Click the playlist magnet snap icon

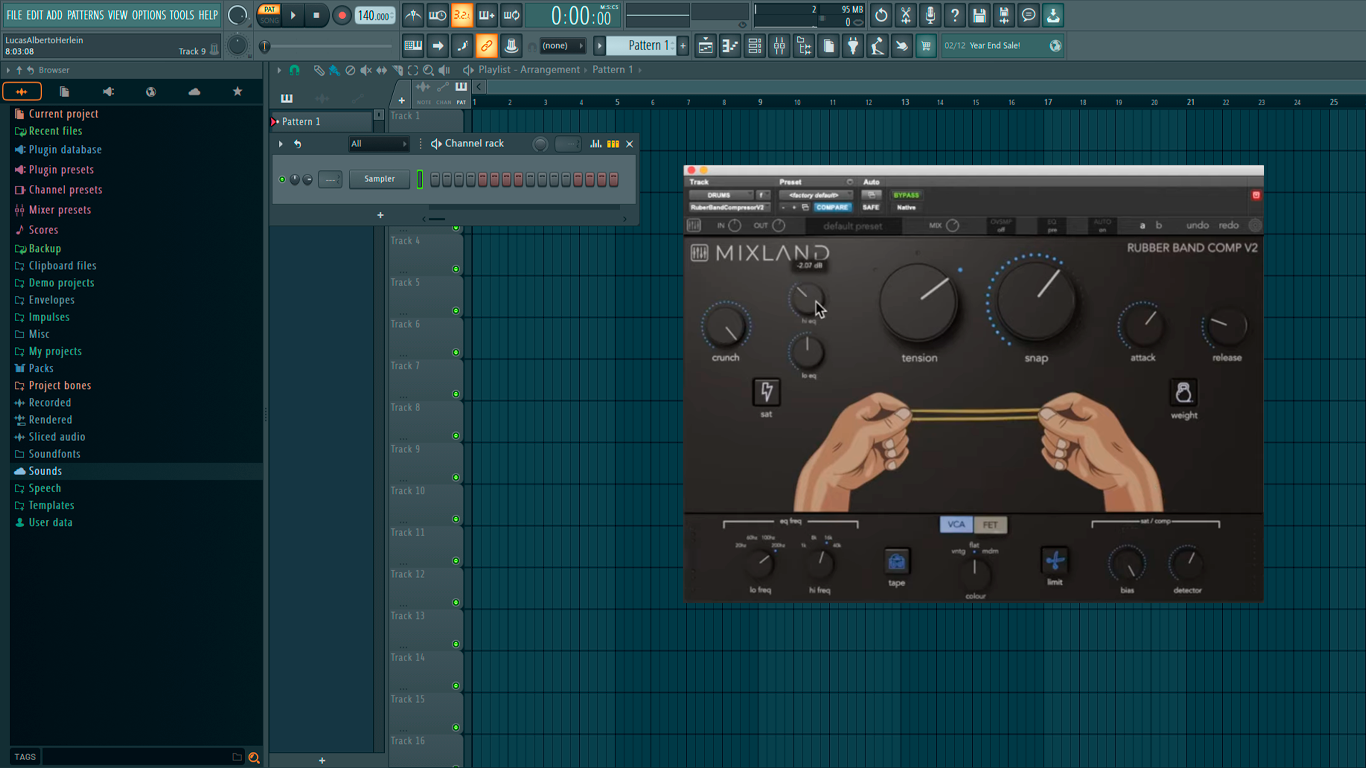(x=294, y=70)
